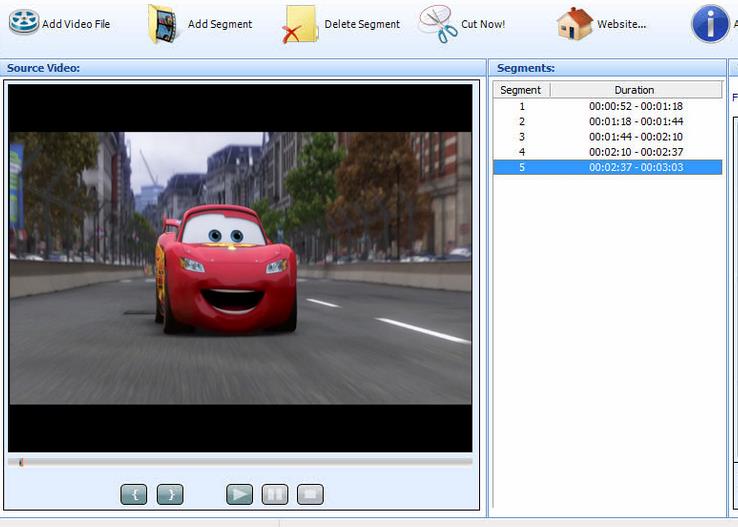Play the source video
Image resolution: width=738 pixels, height=527 pixels.
point(239,494)
